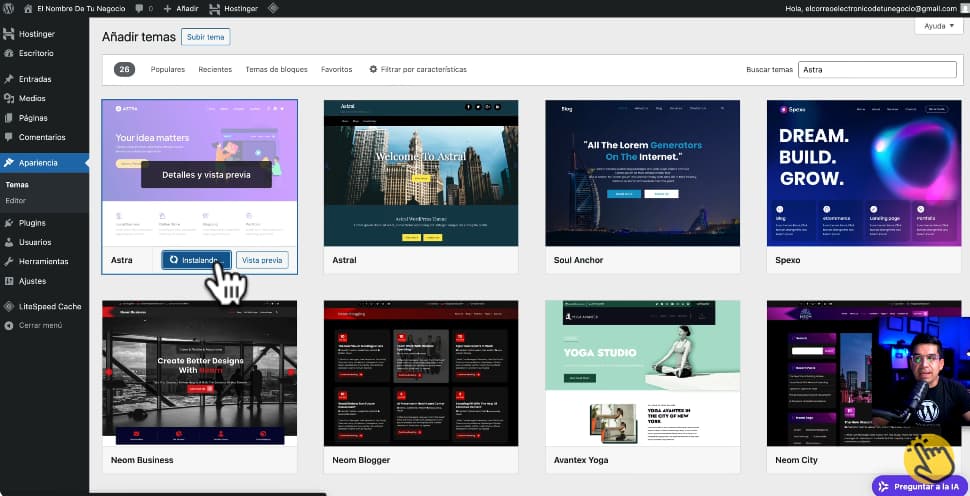Show Favoritos themes
The image size is (970, 496).
pyautogui.click(x=337, y=69)
